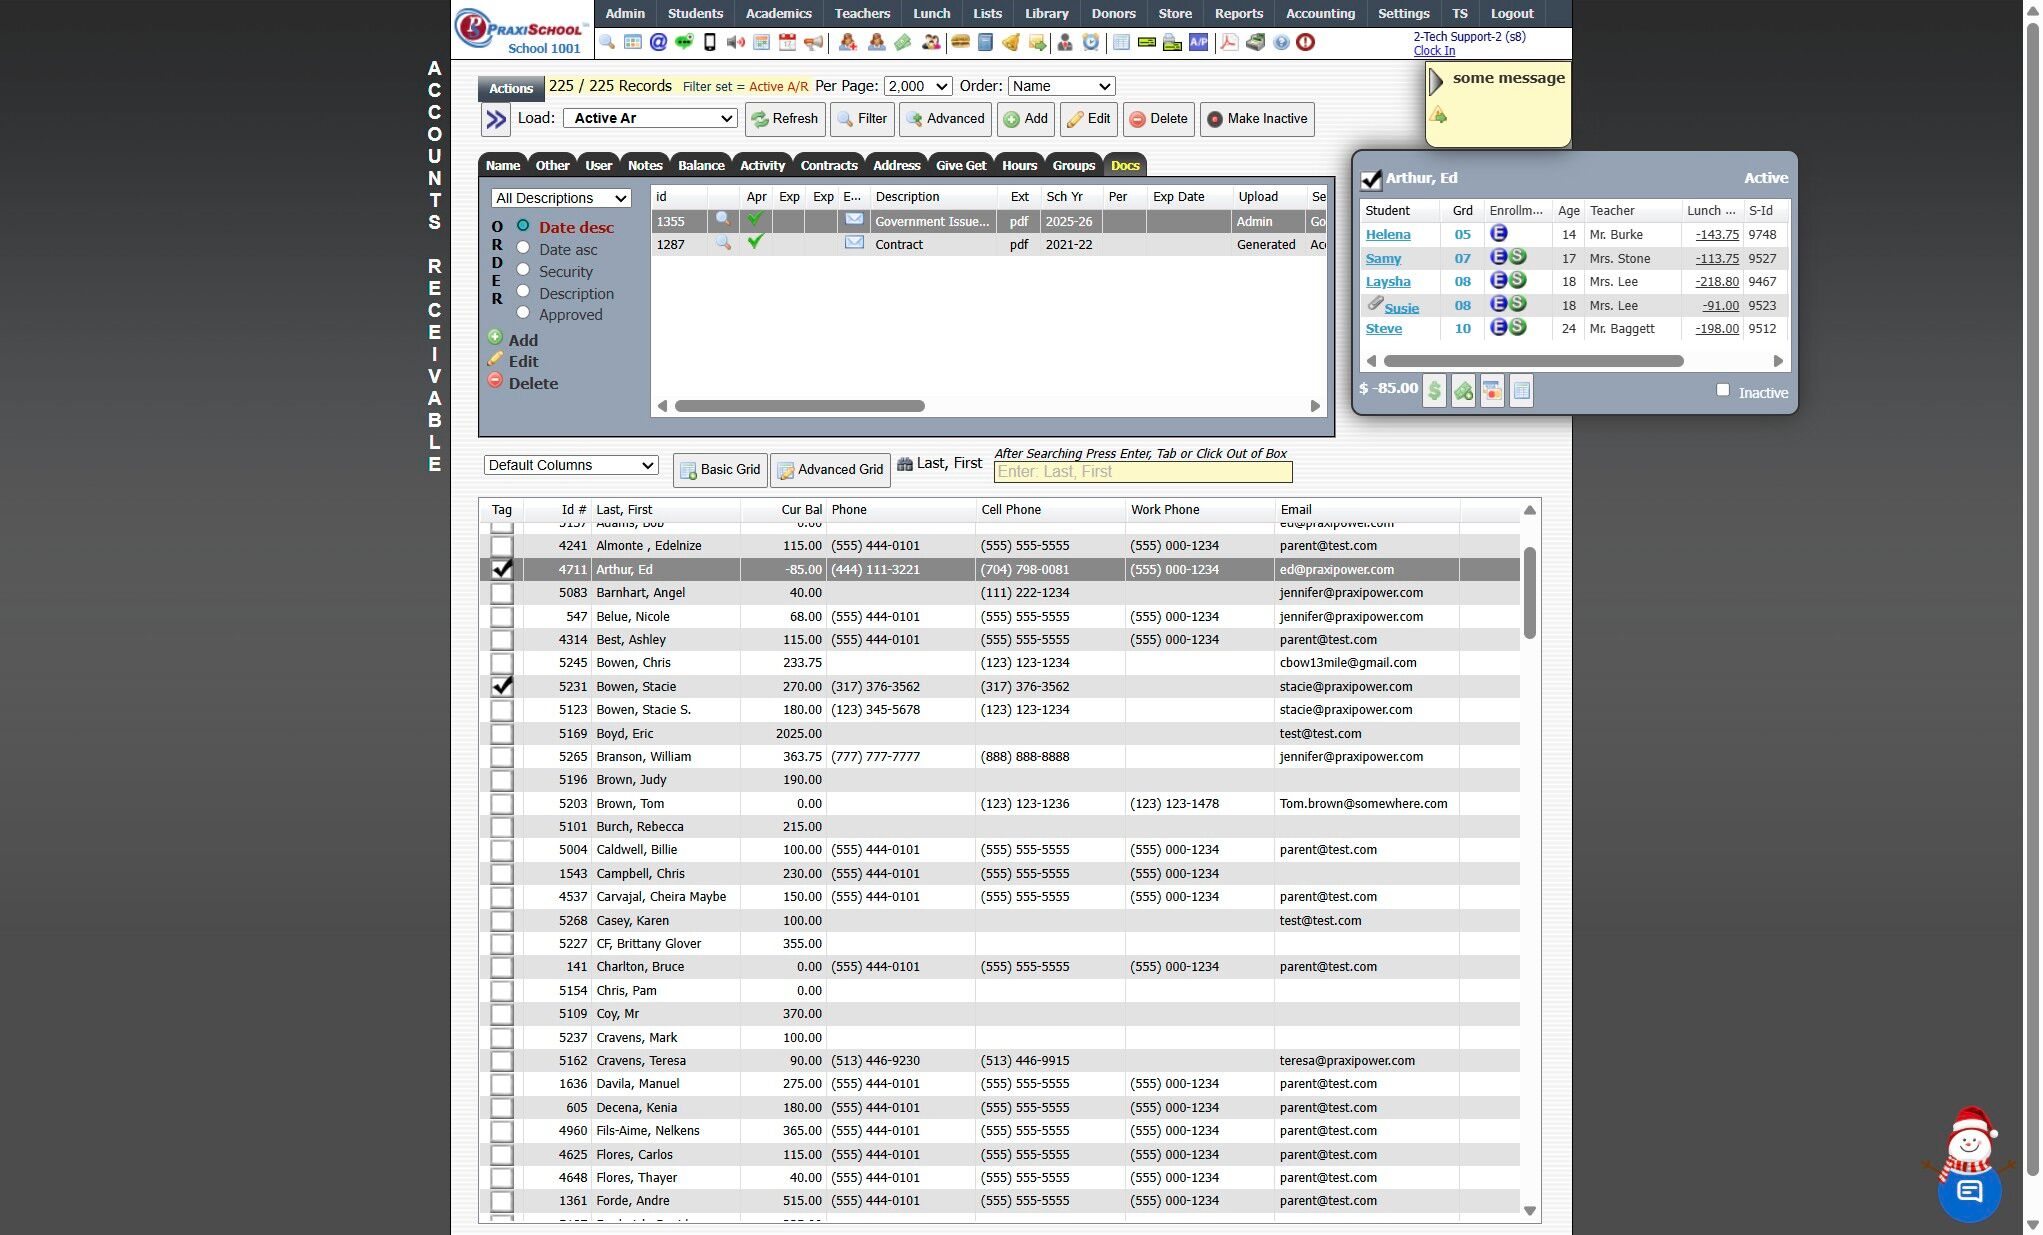Viewport: 2043px width, 1235px height.
Task: Open the Per Page 2,000 dropdown
Action: (x=918, y=86)
